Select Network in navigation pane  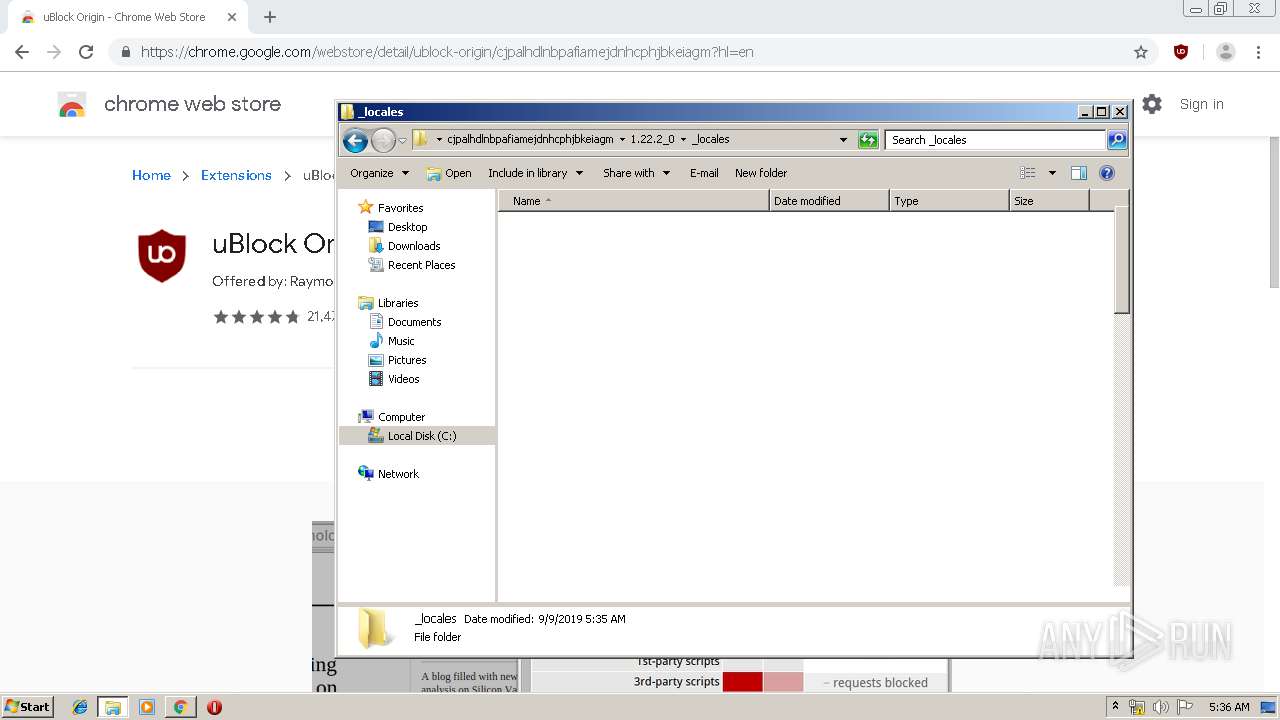click(388, 474)
